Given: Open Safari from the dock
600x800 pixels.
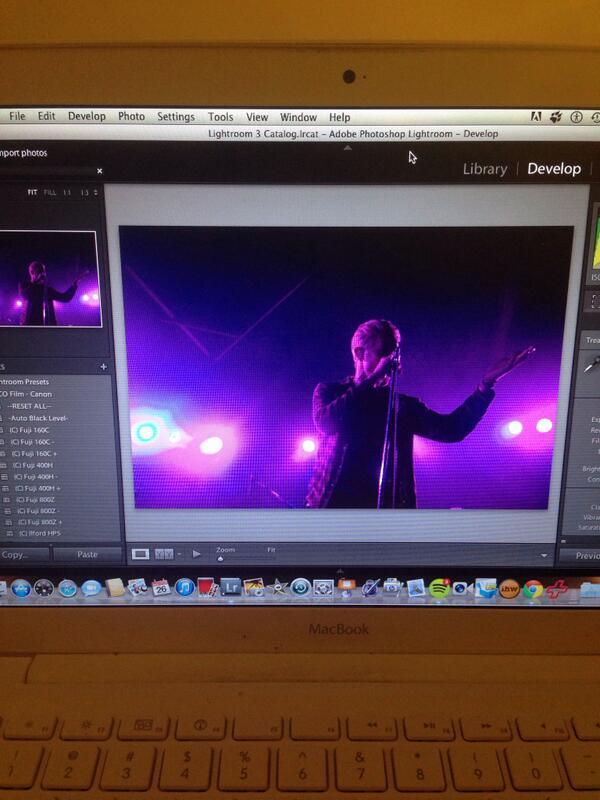Looking at the screenshot, I should (67, 588).
